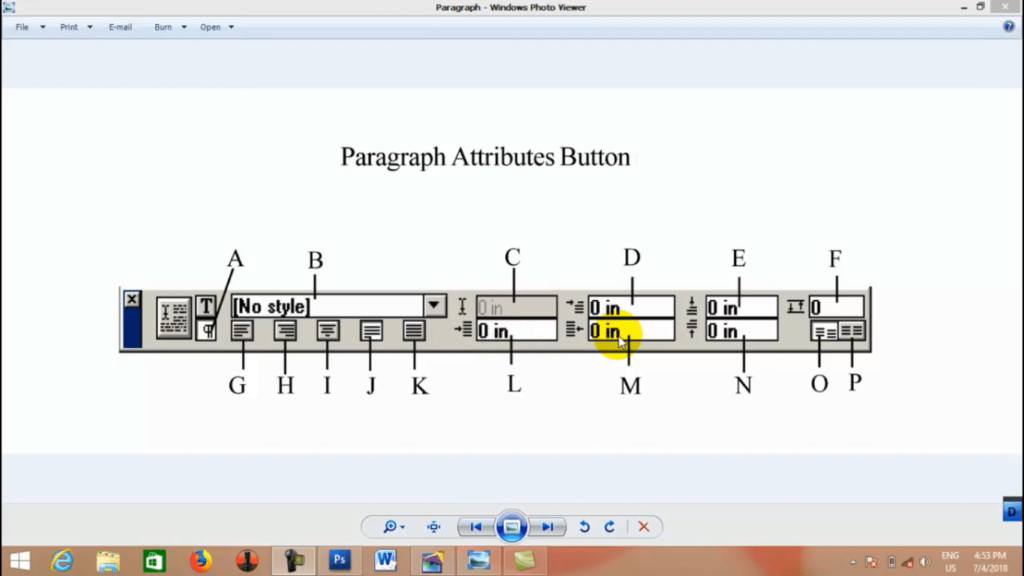Delete the current photo with red X
The image size is (1024, 576).
[x=643, y=526]
